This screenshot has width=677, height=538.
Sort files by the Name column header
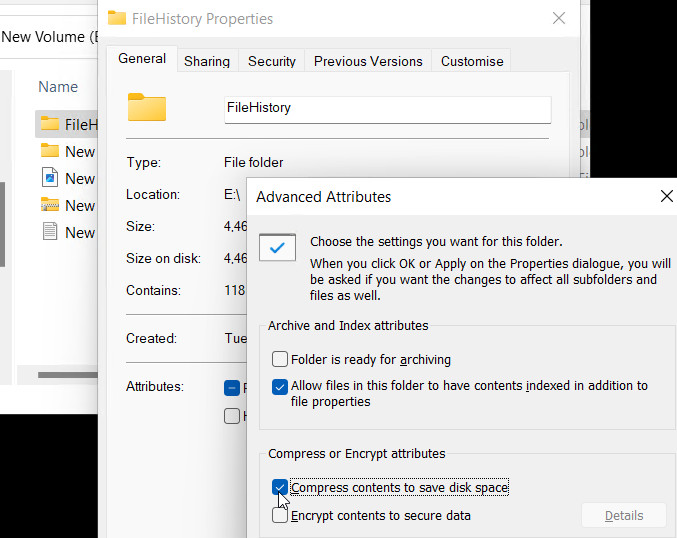pos(58,87)
